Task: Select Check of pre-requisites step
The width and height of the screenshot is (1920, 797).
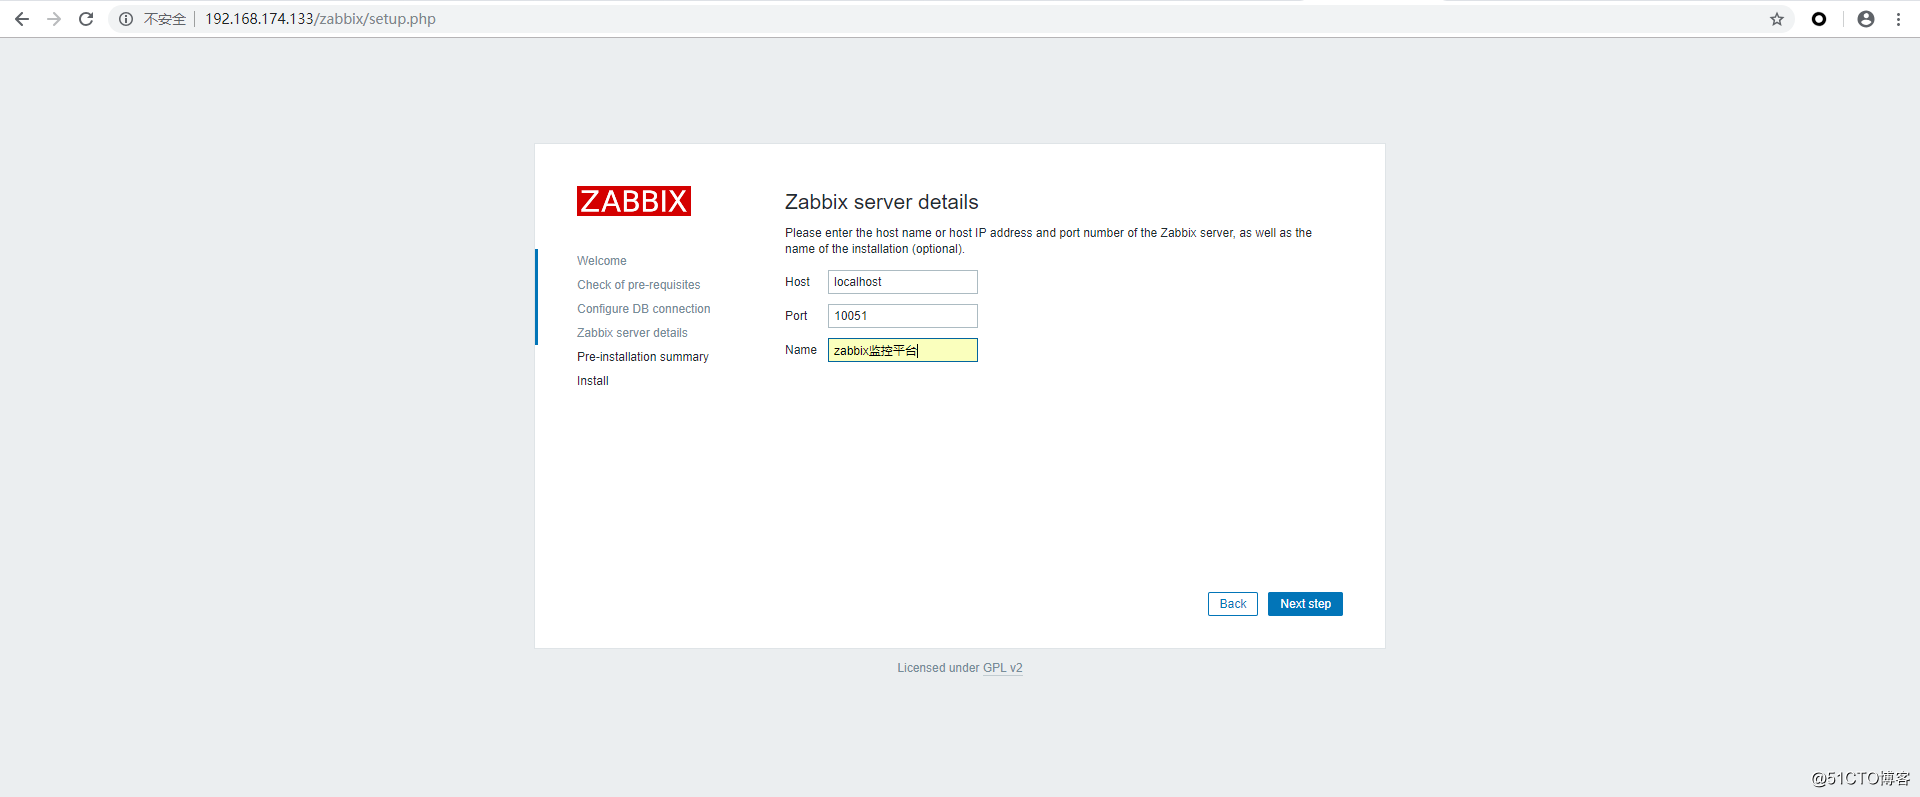Action: click(638, 285)
